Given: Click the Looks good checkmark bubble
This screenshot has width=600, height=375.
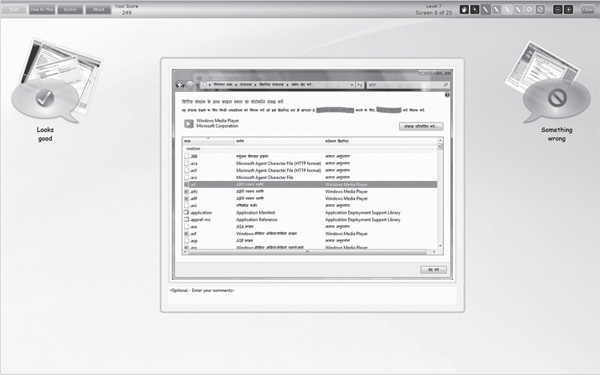Looking at the screenshot, I should click(45, 99).
